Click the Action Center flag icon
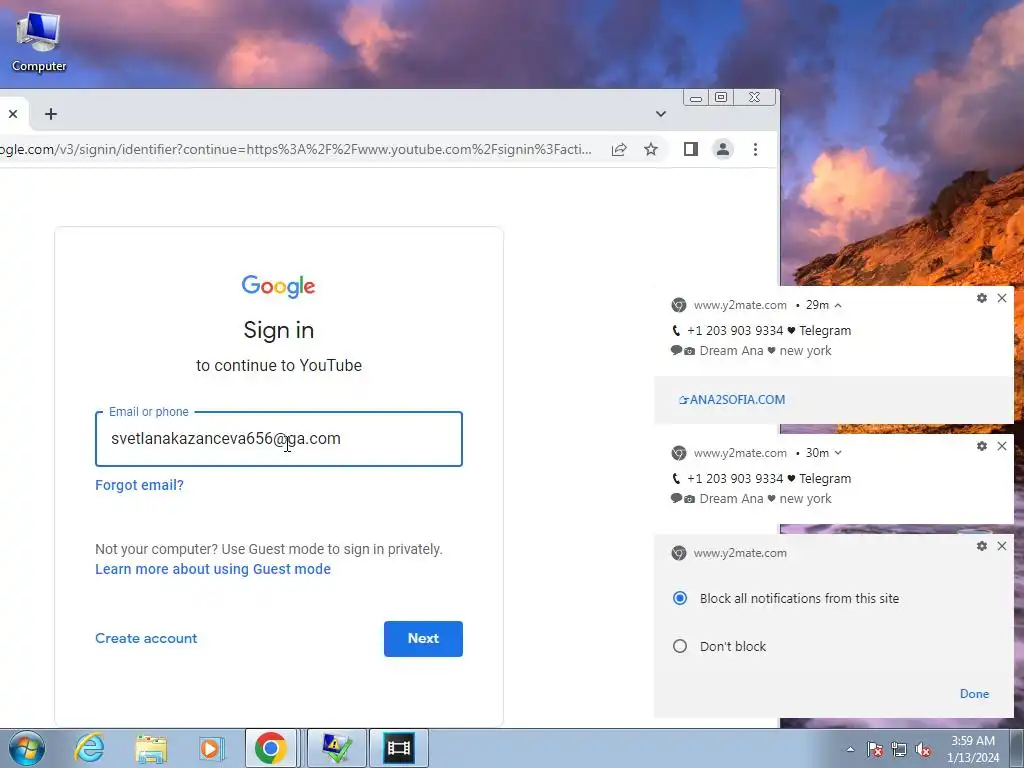 (875, 749)
